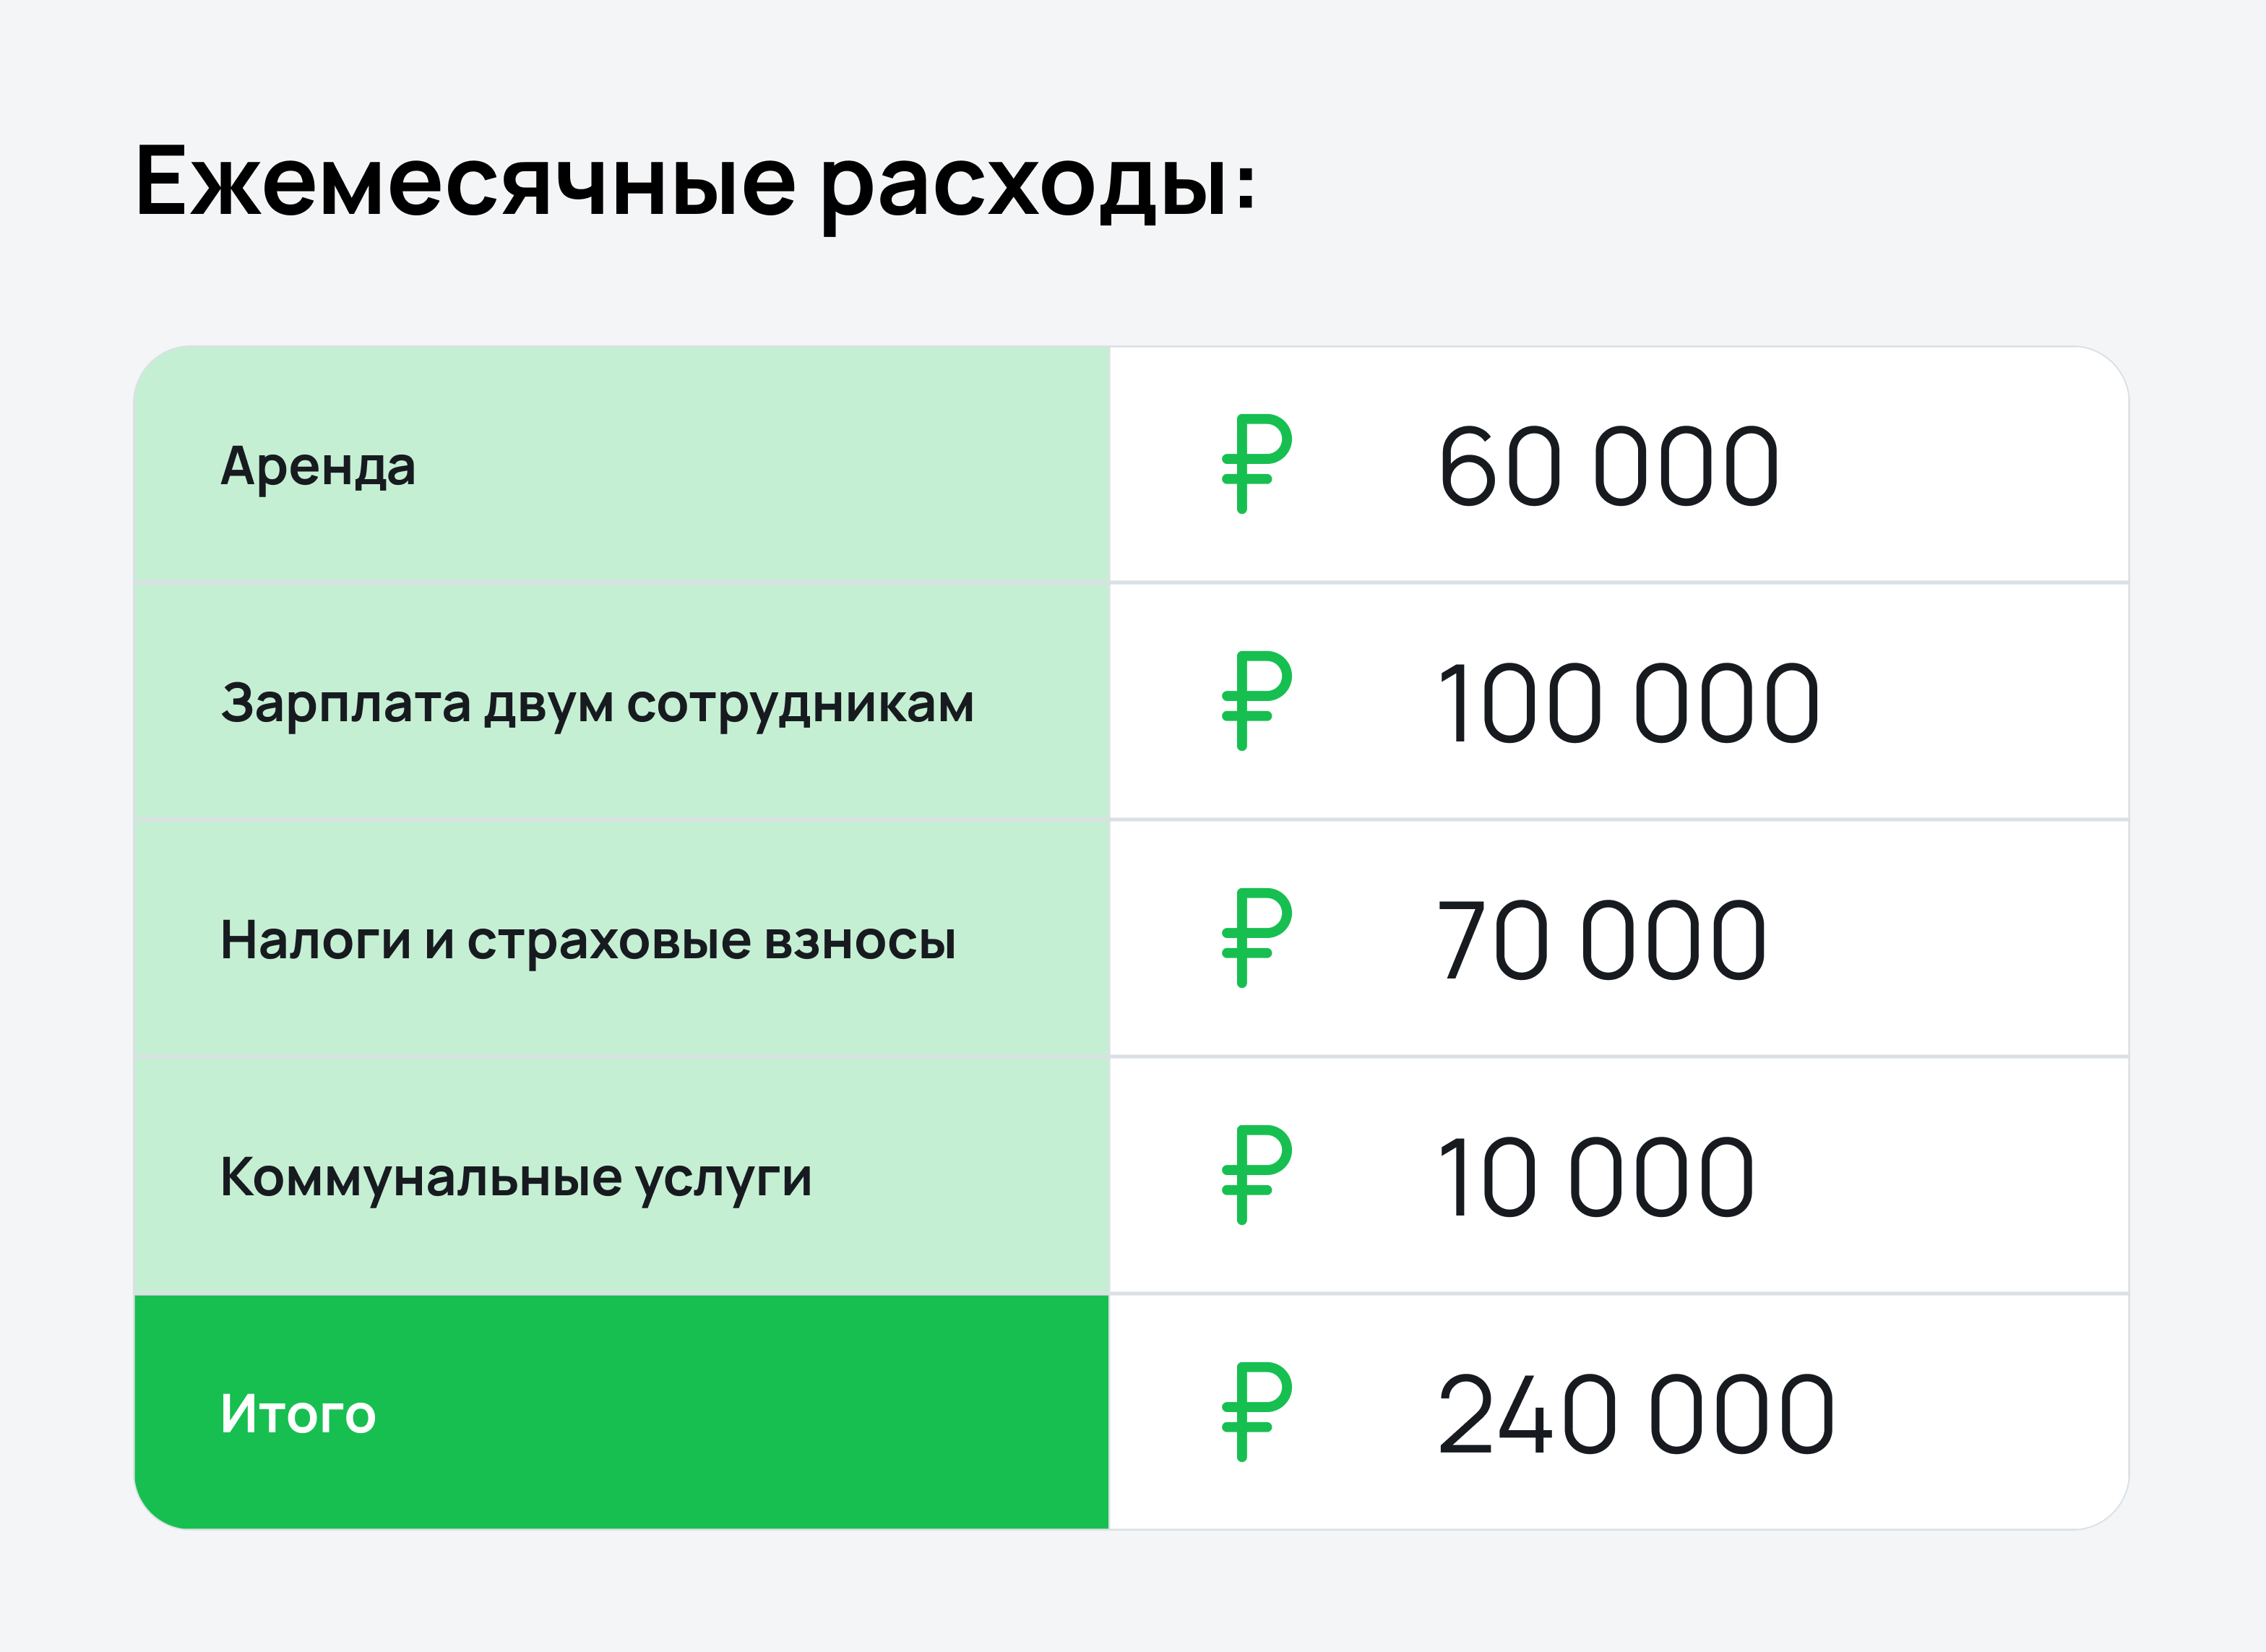
Task: Select the ruble symbol beside 70 000
Action: [x=1256, y=938]
